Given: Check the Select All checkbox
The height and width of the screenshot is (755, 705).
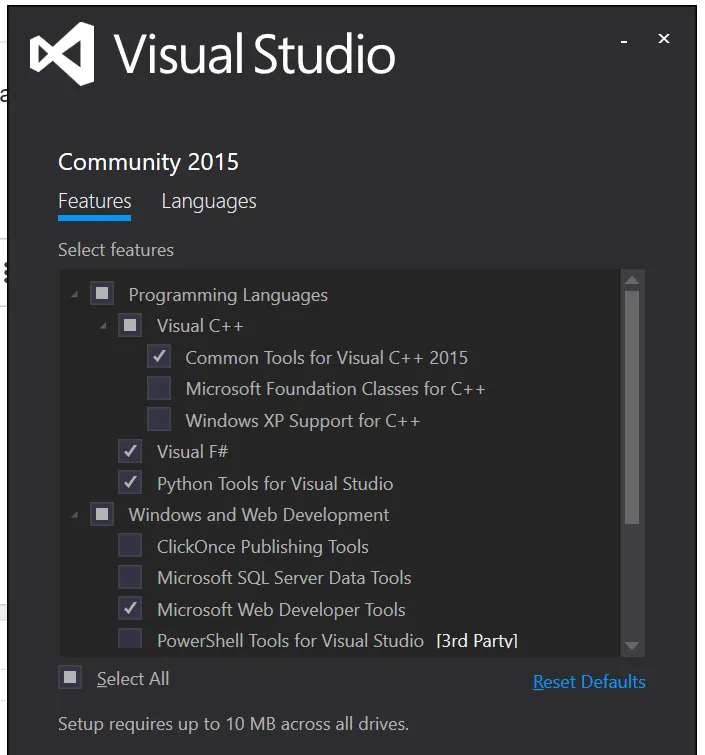Looking at the screenshot, I should coord(70,677).
